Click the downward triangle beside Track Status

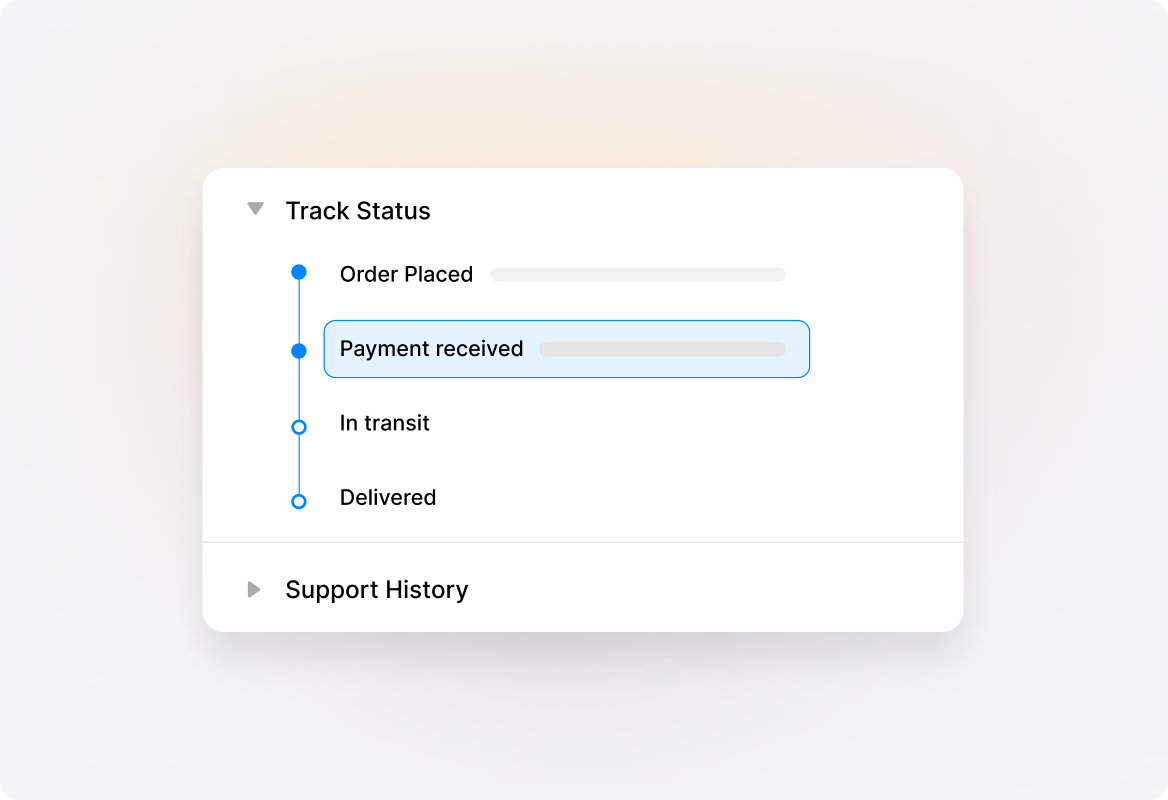pyautogui.click(x=256, y=208)
